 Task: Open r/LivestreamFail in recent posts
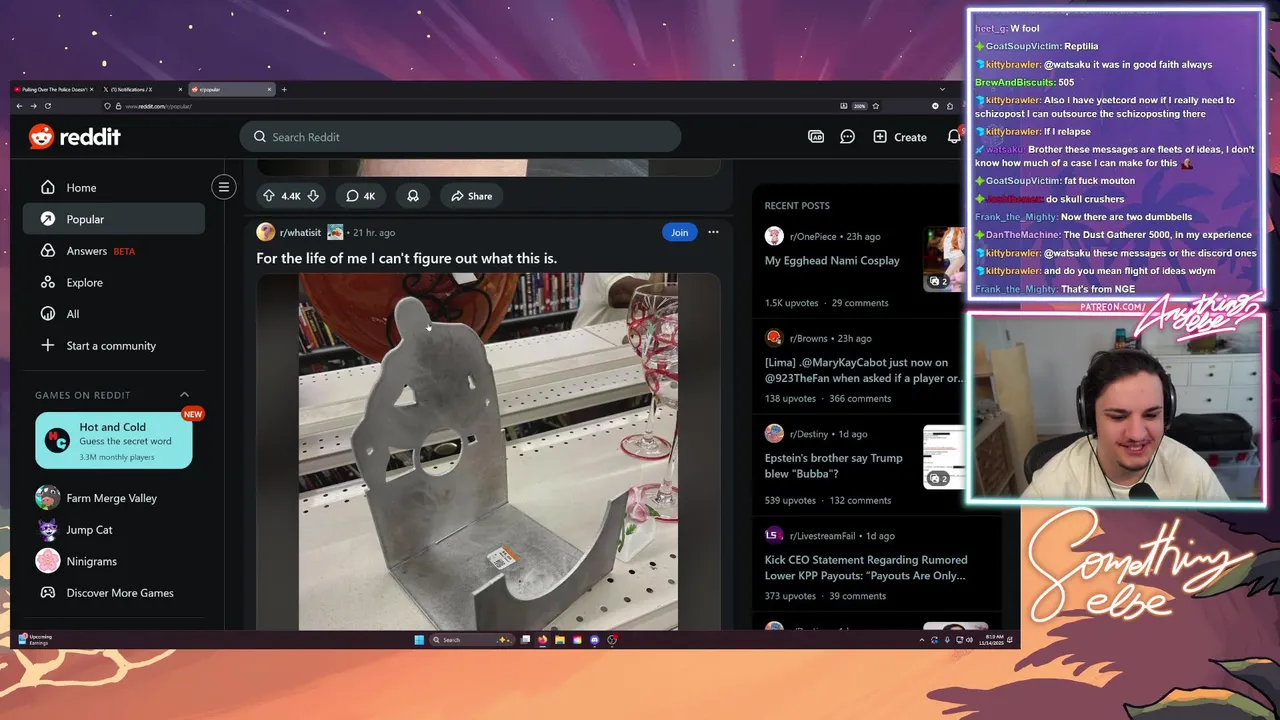coord(826,536)
